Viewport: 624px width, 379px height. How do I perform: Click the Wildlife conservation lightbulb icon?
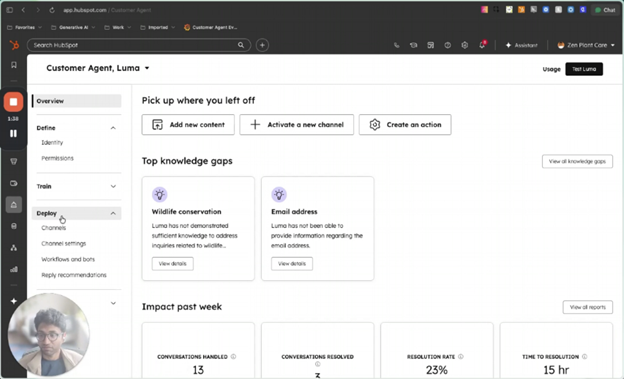(160, 195)
